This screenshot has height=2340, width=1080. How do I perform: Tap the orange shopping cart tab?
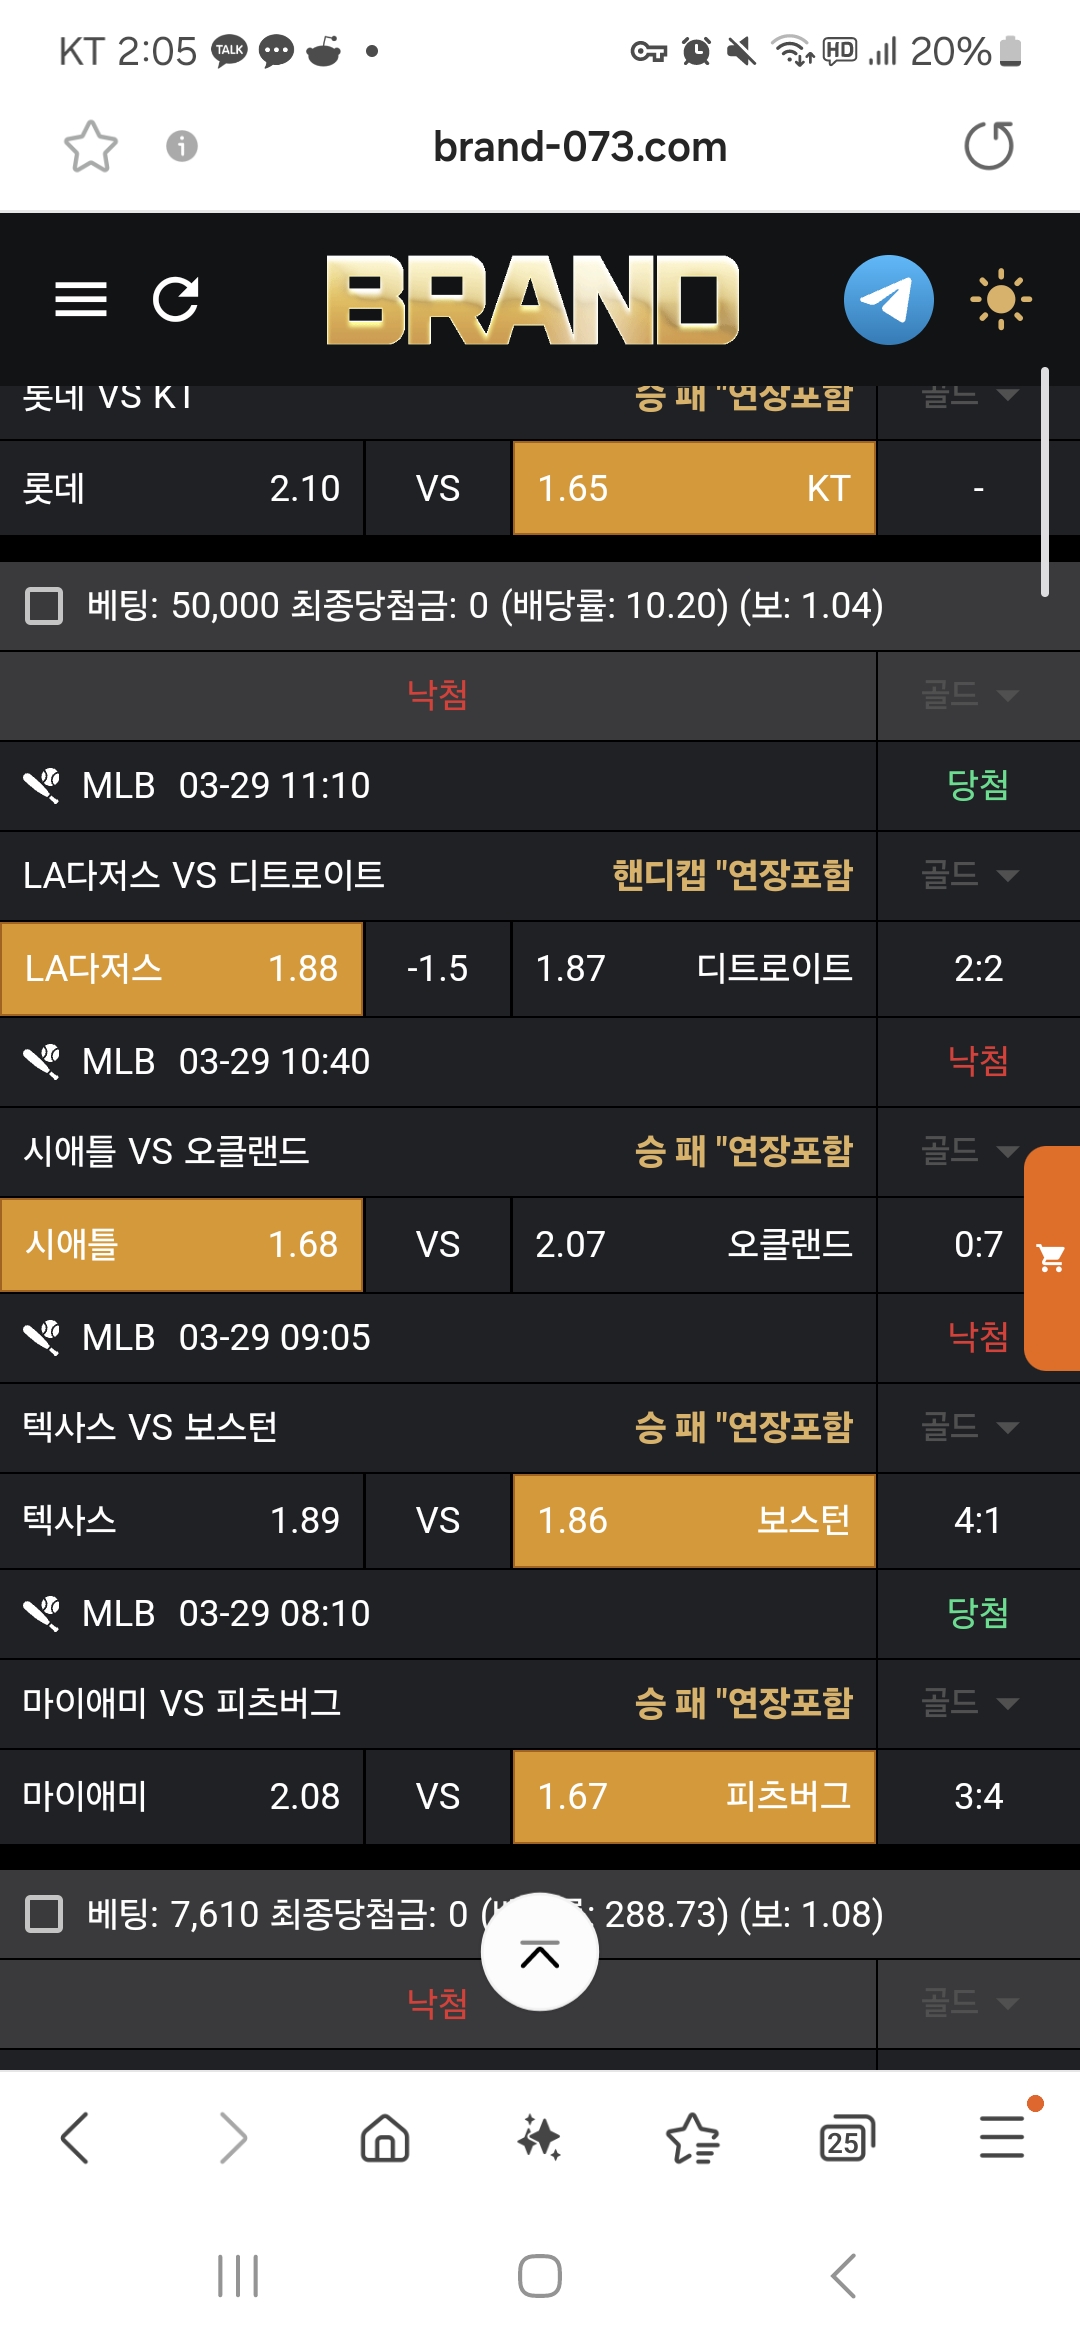click(x=1052, y=1258)
